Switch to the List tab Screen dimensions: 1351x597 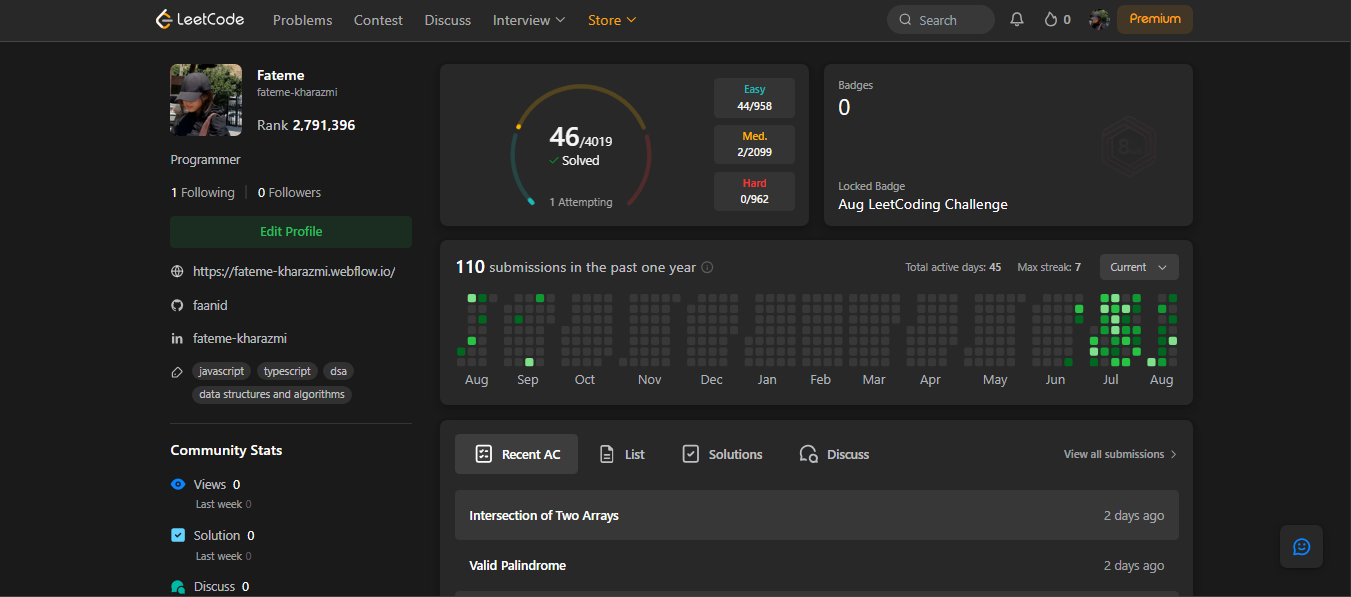621,454
